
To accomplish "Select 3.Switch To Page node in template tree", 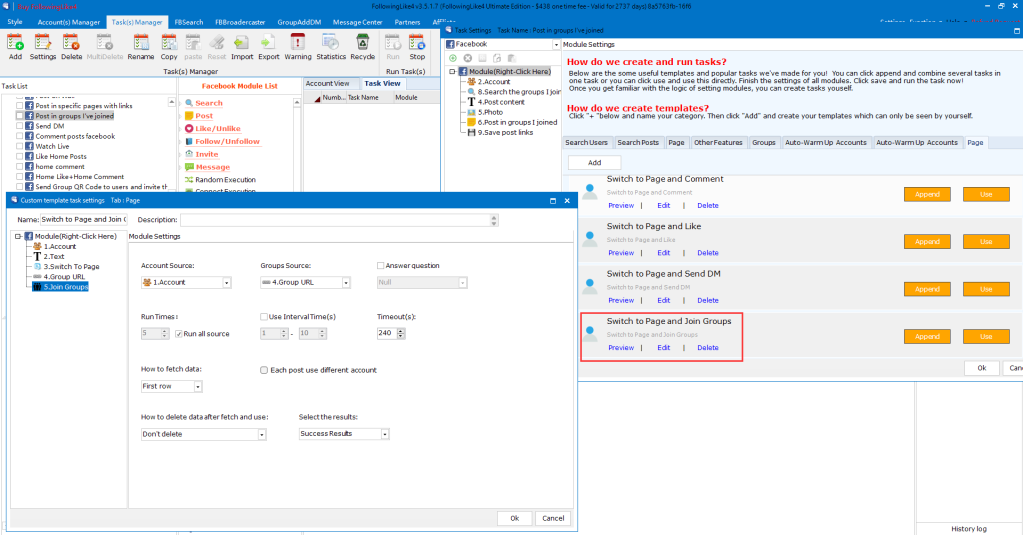I will tap(71, 267).
